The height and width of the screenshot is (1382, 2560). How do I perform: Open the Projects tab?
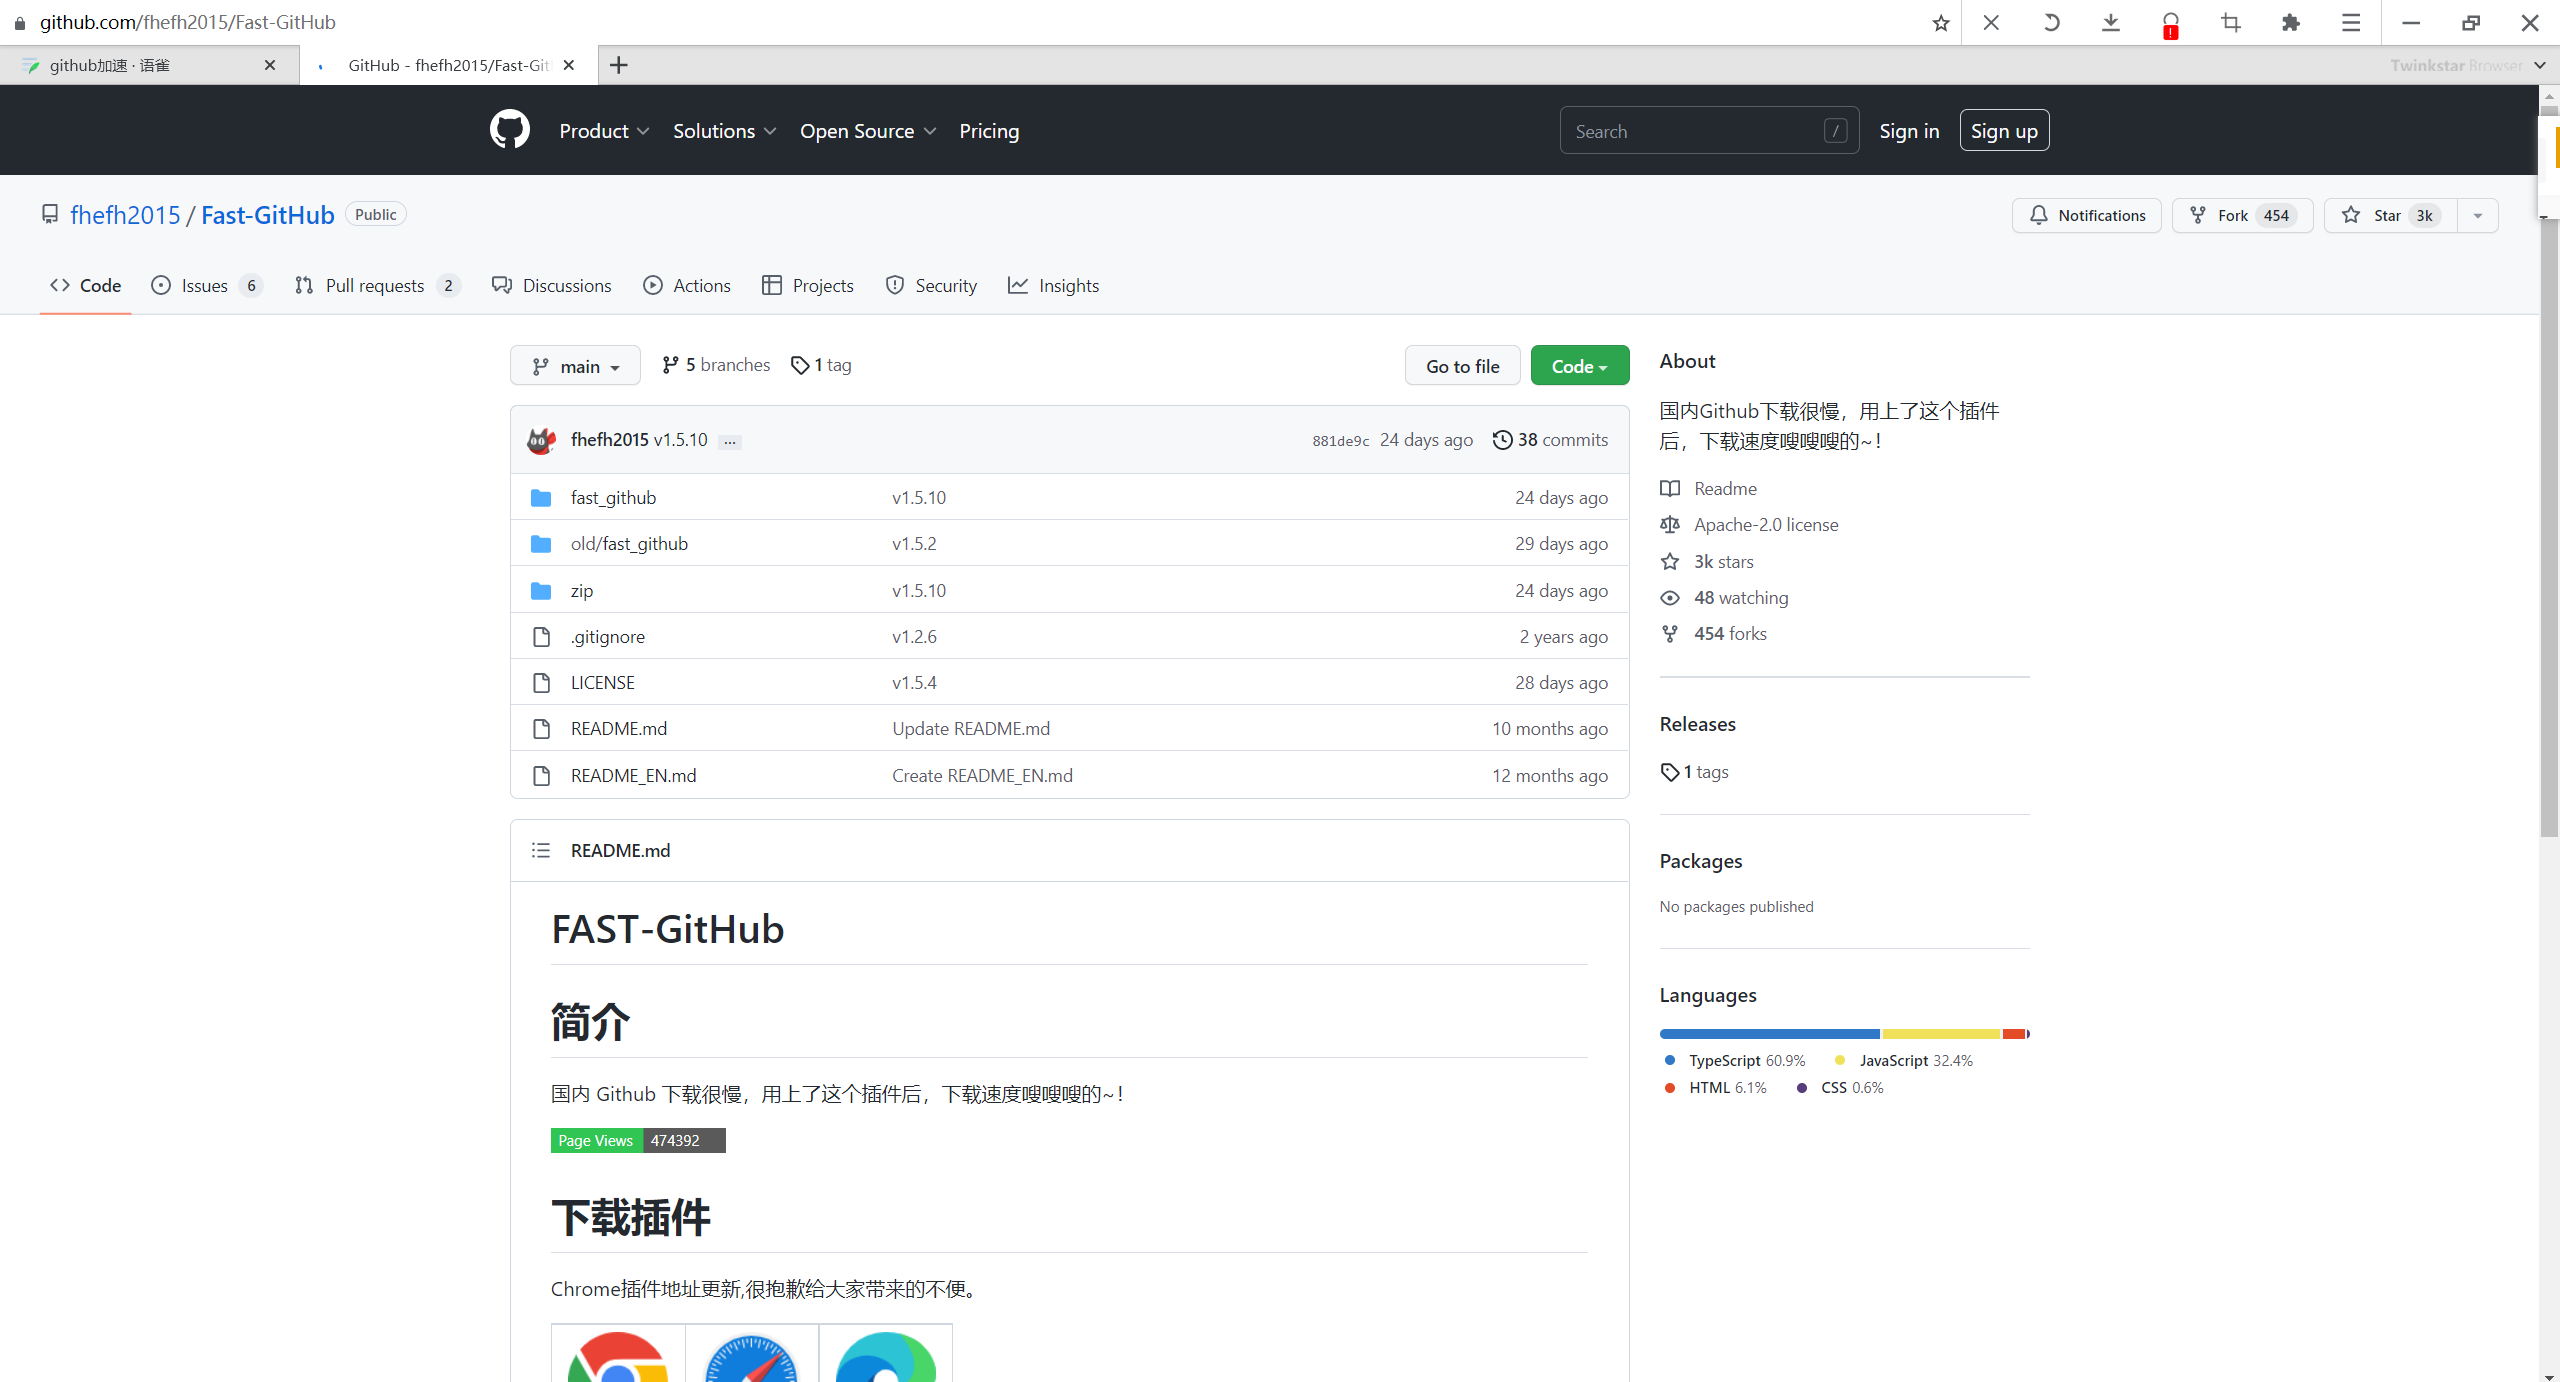pos(807,286)
